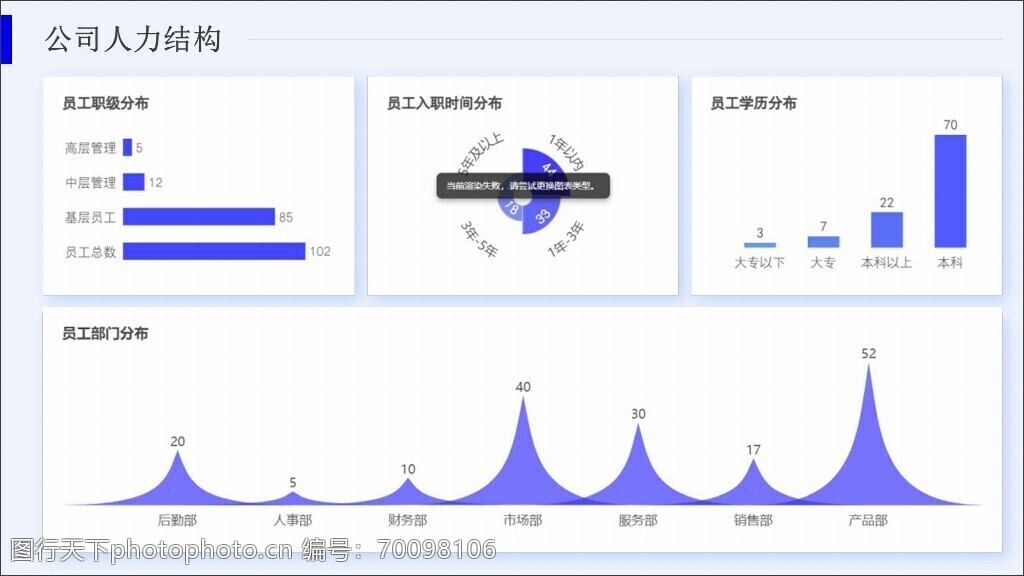Select the rose chart segment labeled 18
Viewport: 1024px width, 576px height.
point(510,208)
